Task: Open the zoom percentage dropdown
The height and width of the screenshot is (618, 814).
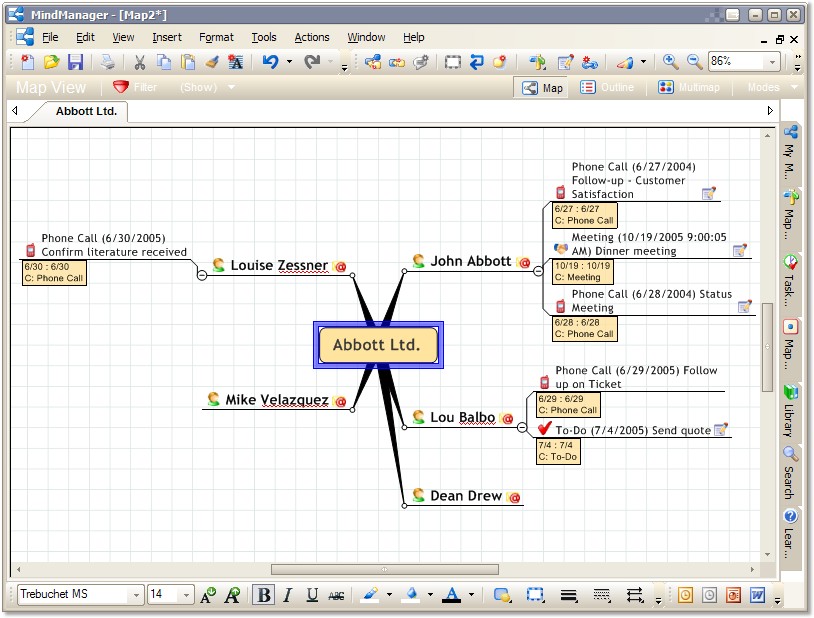Action: coord(772,62)
